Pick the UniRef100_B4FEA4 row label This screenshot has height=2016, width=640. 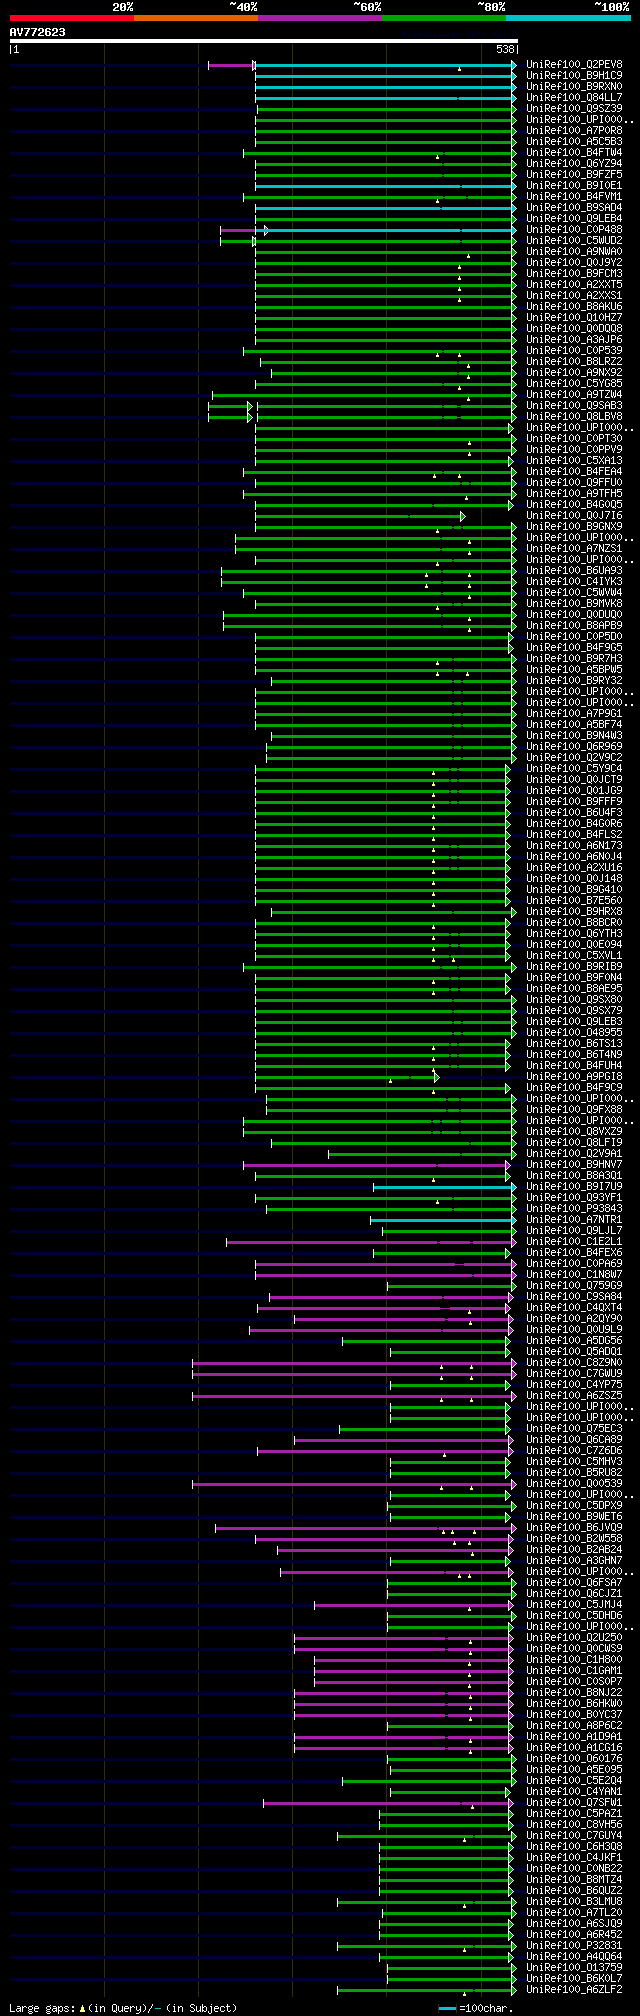[574, 471]
